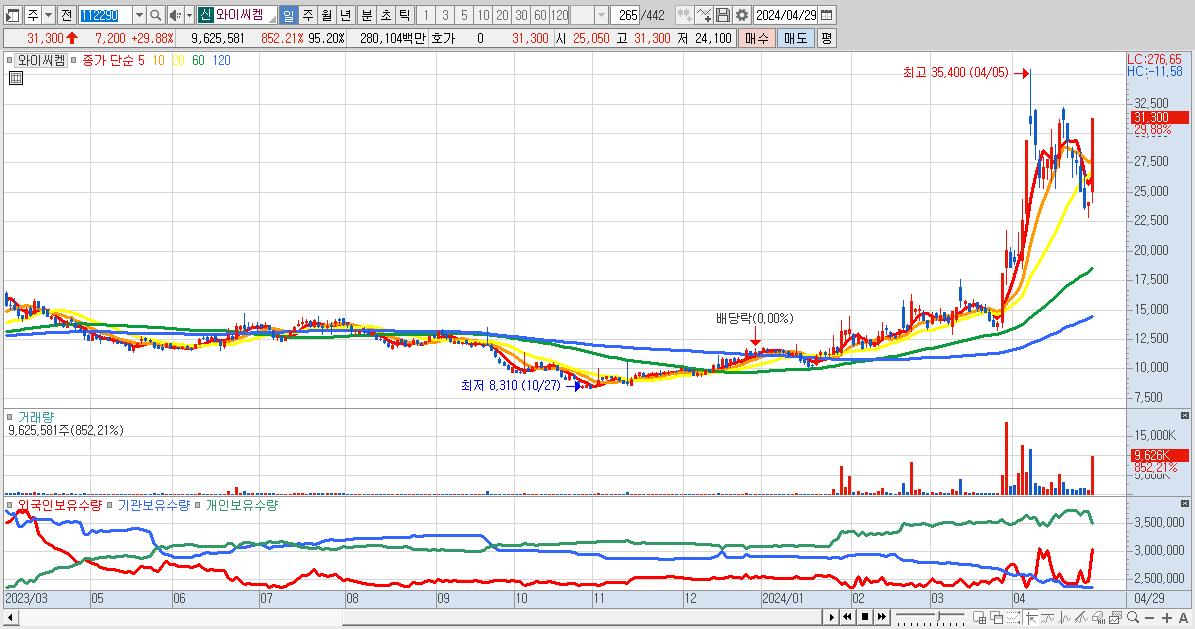This screenshot has width=1195, height=629.
Task: Click the 전 button
Action: point(66,15)
